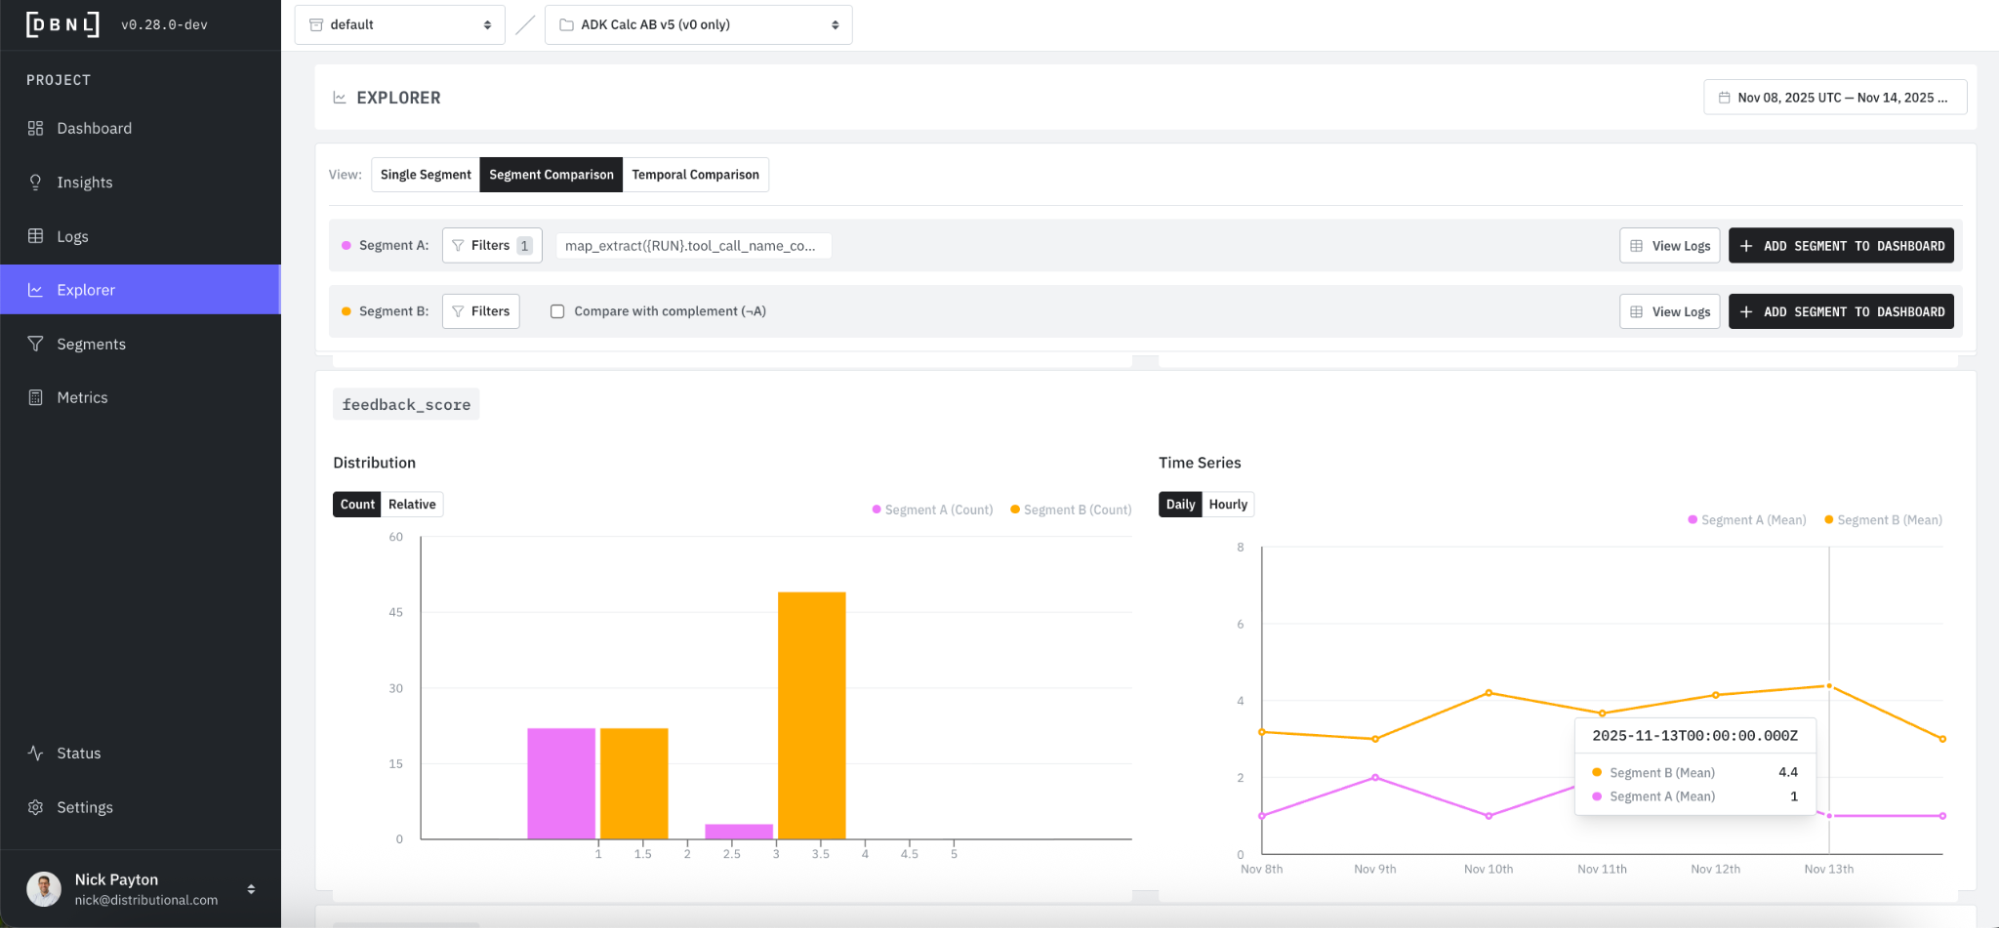
Task: Add Segment A to dashboard
Action: click(1841, 246)
